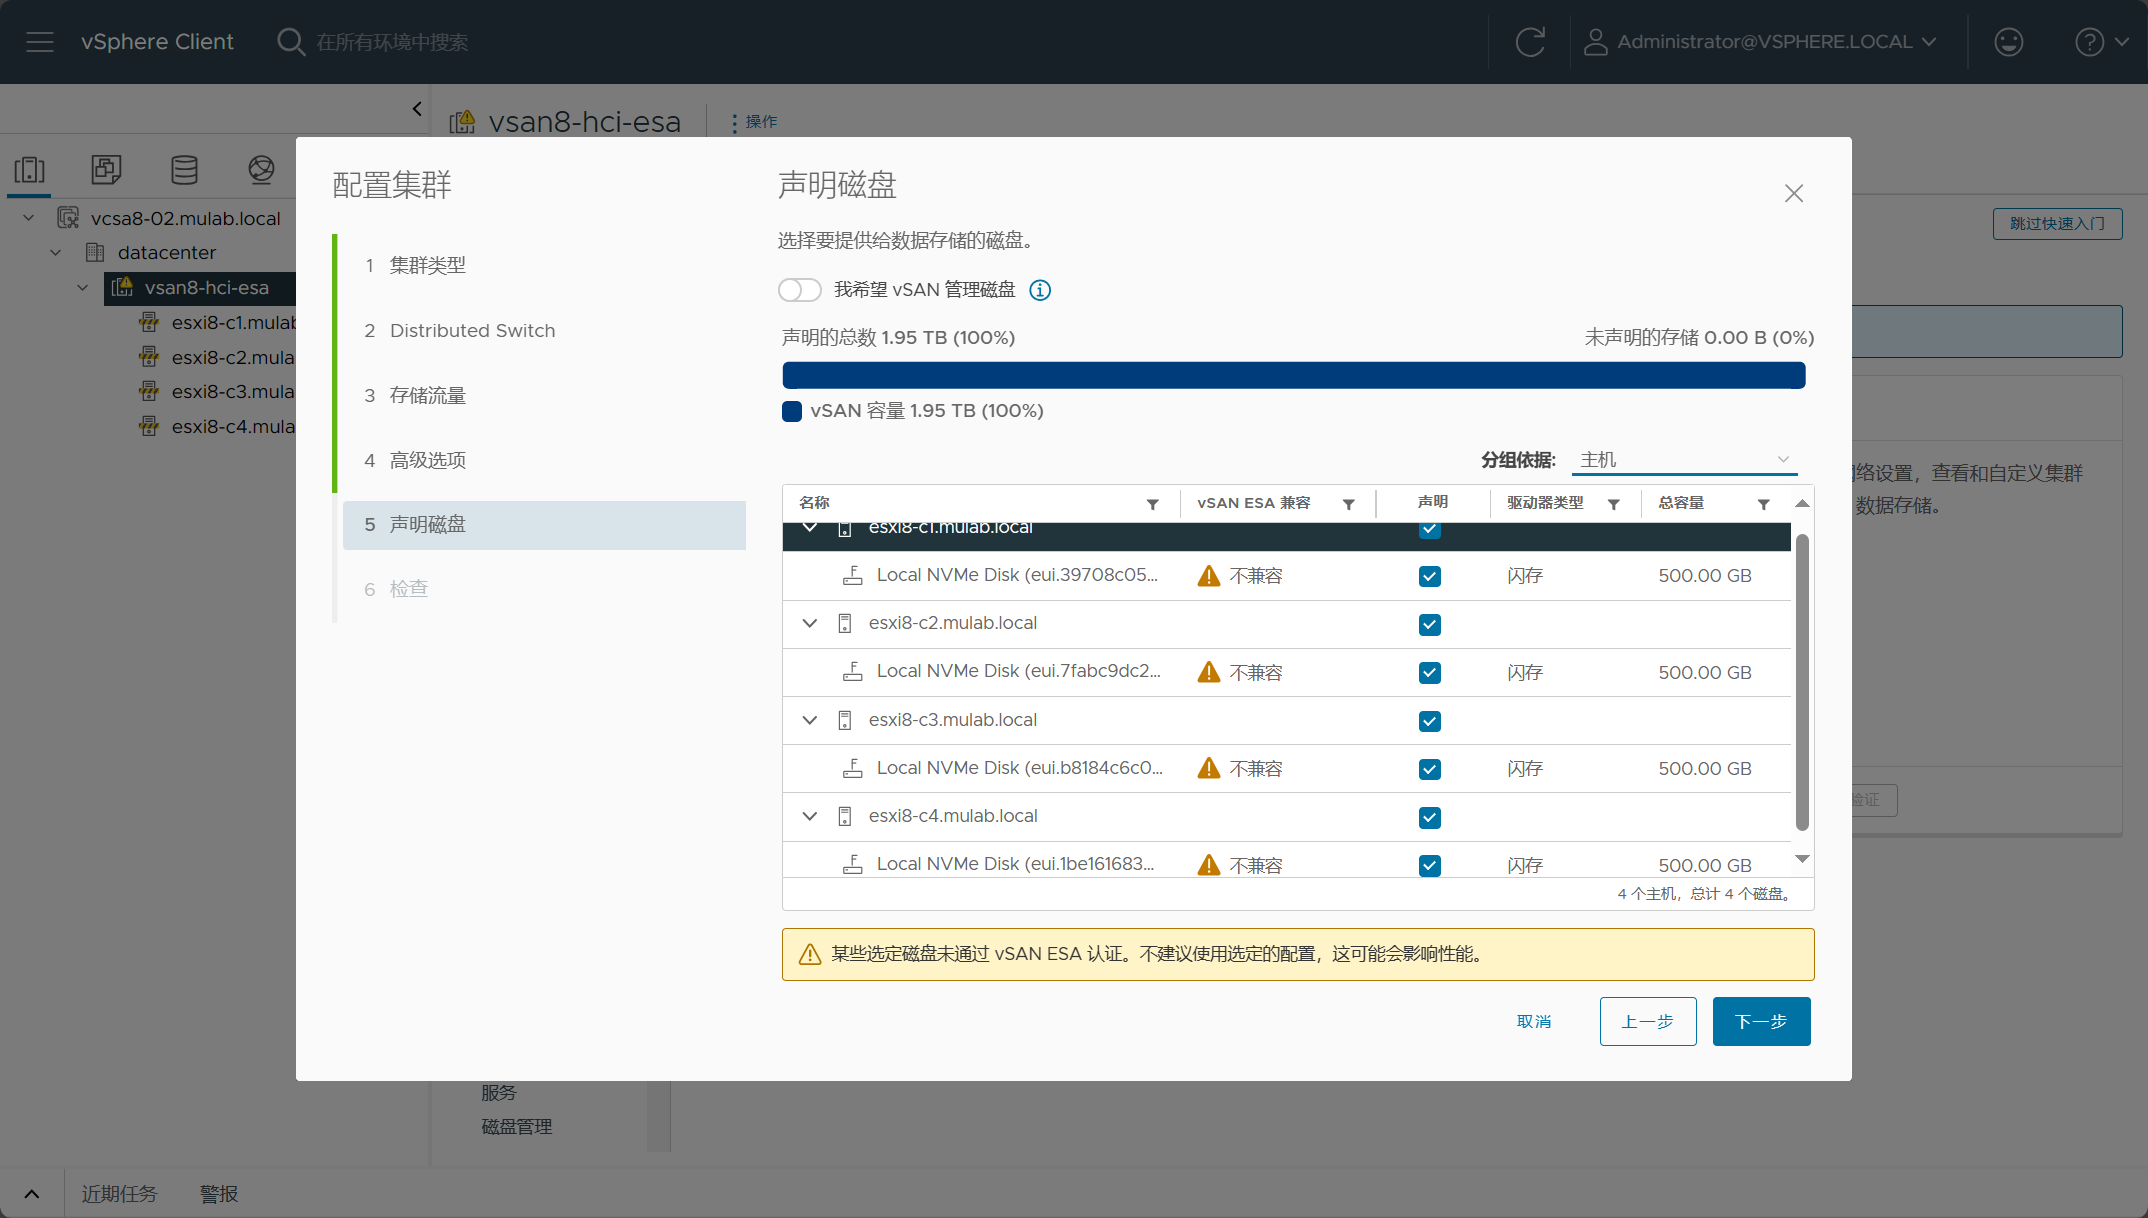Switch to Hosts and Clusters inventory view

click(30, 170)
